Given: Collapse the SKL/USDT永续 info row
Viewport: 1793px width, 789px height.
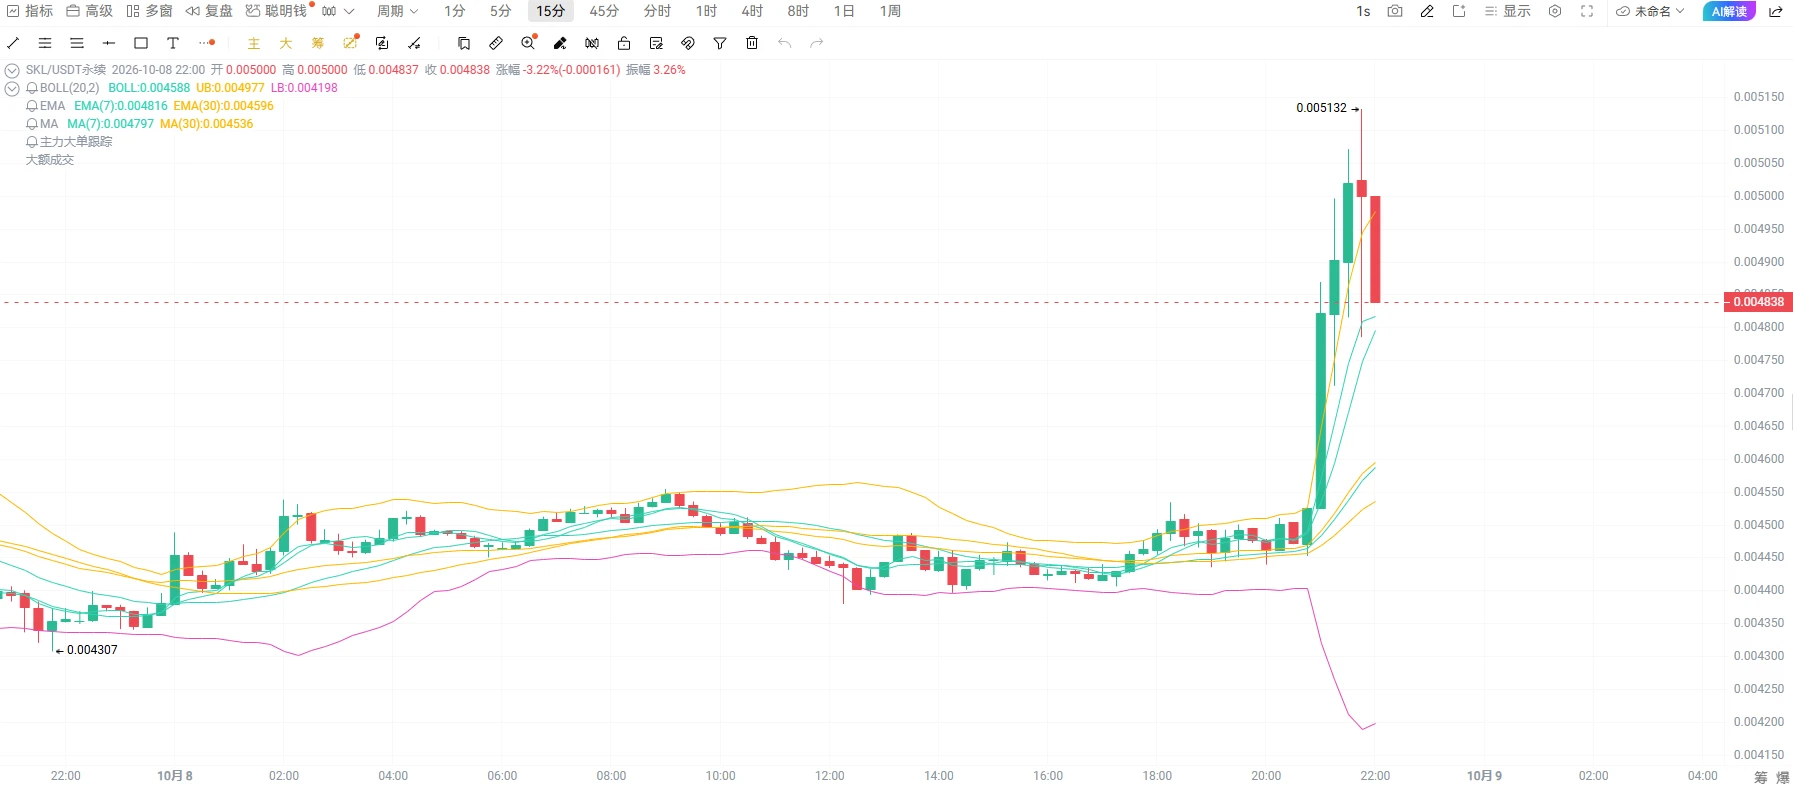Looking at the screenshot, I should [x=12, y=70].
